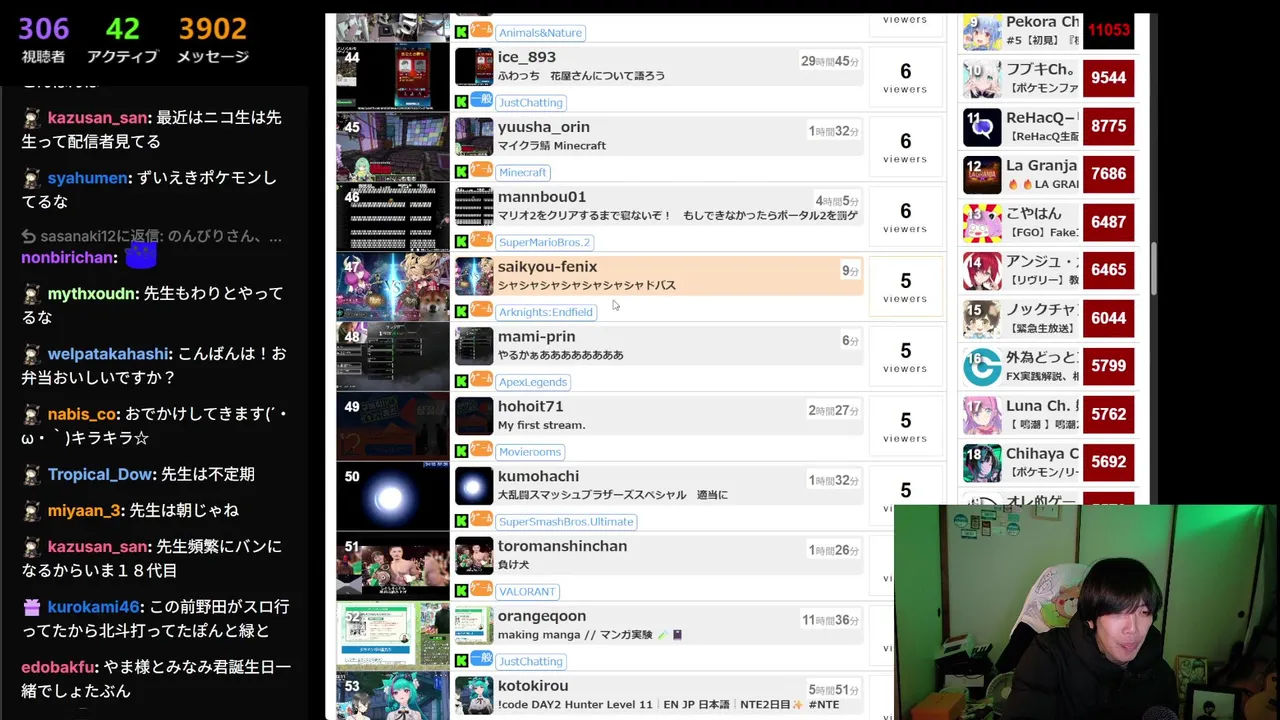
Task: Open the SuperMarioBros.2 category tag
Action: click(x=545, y=242)
